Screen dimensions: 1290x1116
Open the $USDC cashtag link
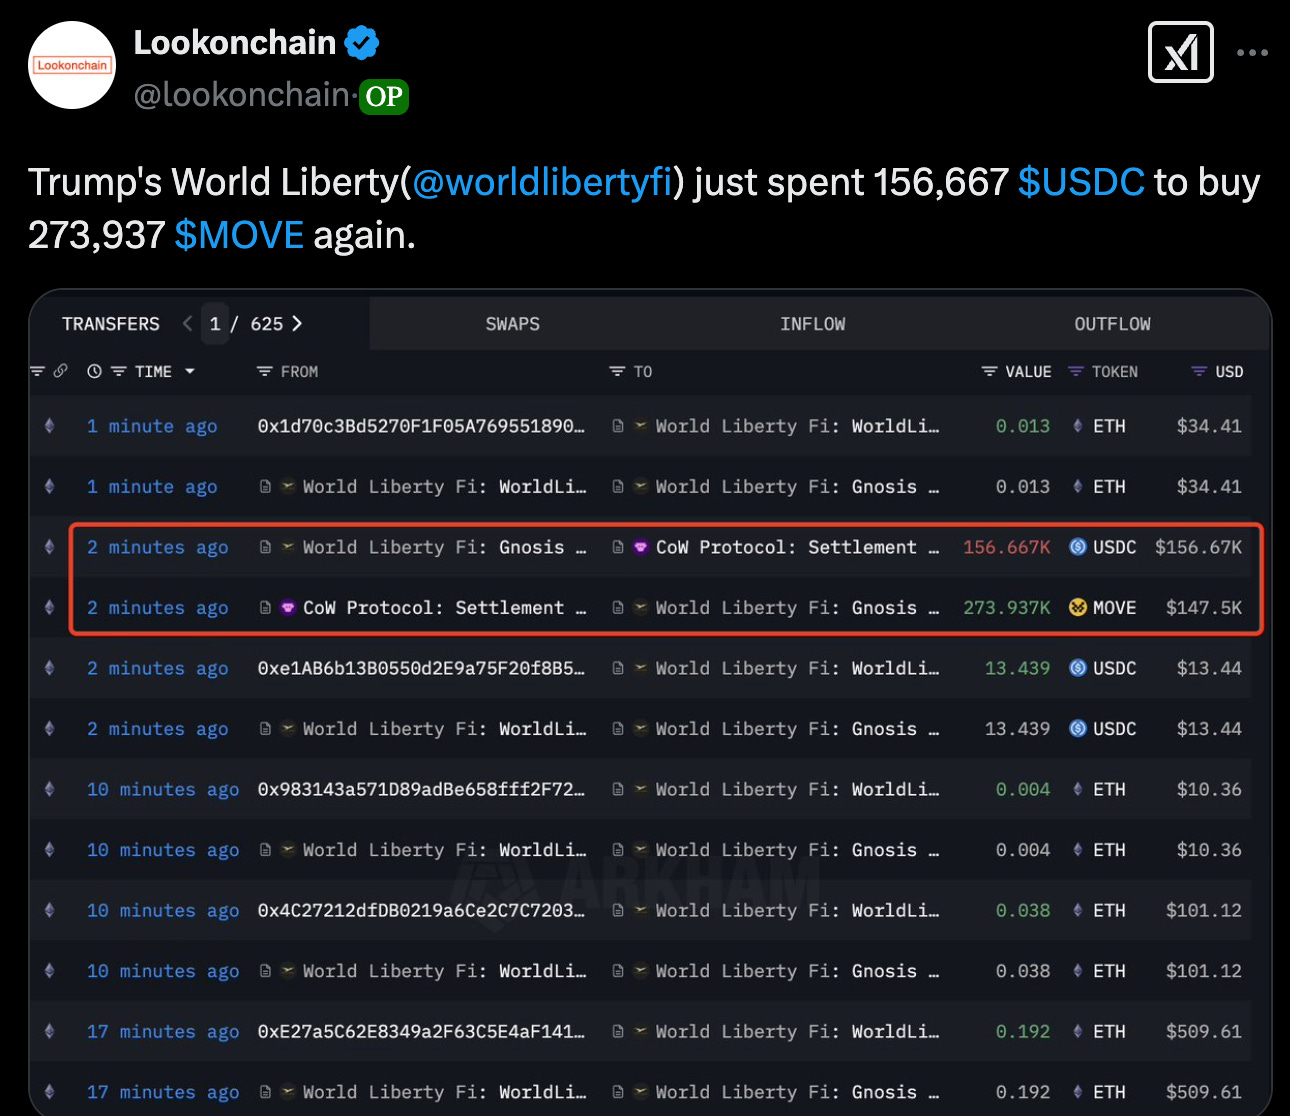pos(1081,182)
